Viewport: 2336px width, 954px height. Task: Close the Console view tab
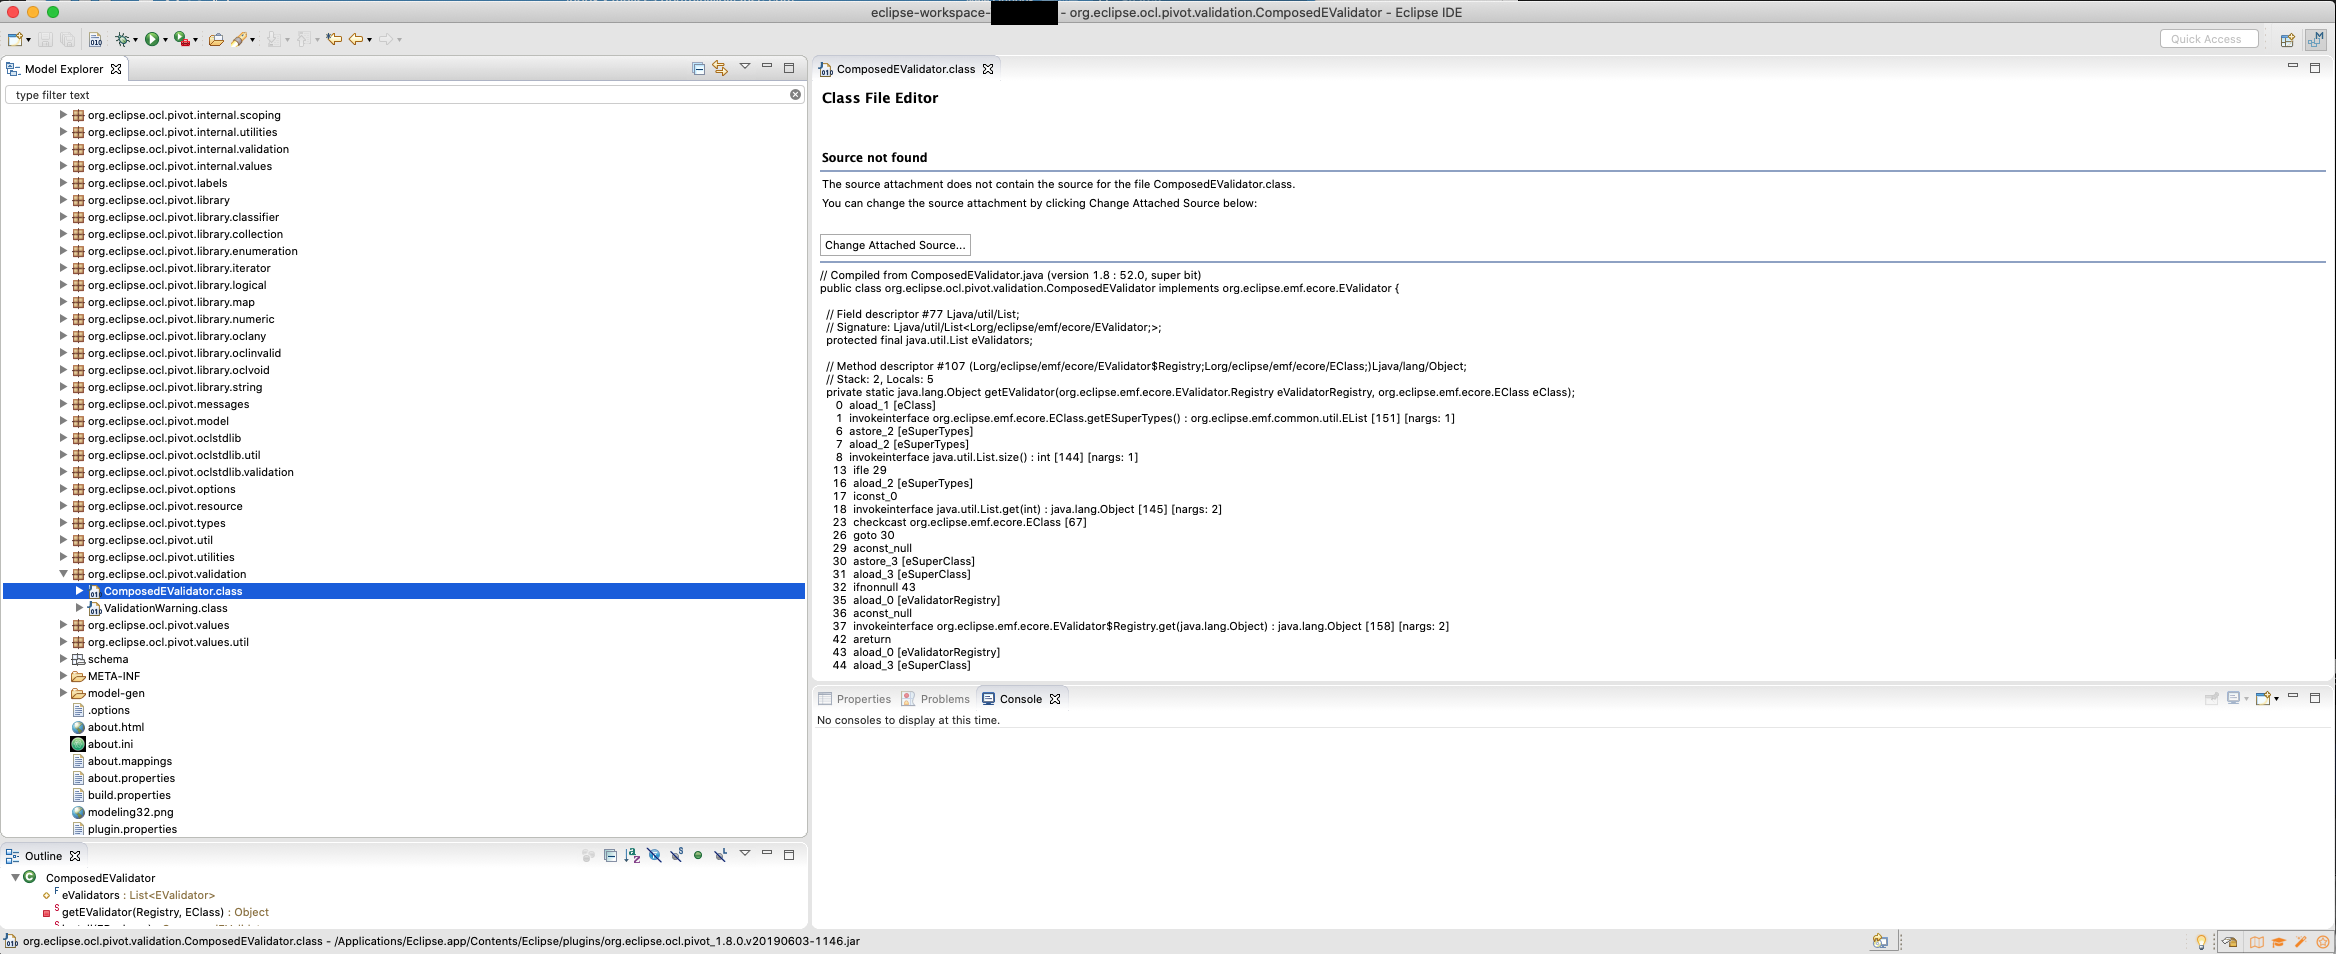1055,699
